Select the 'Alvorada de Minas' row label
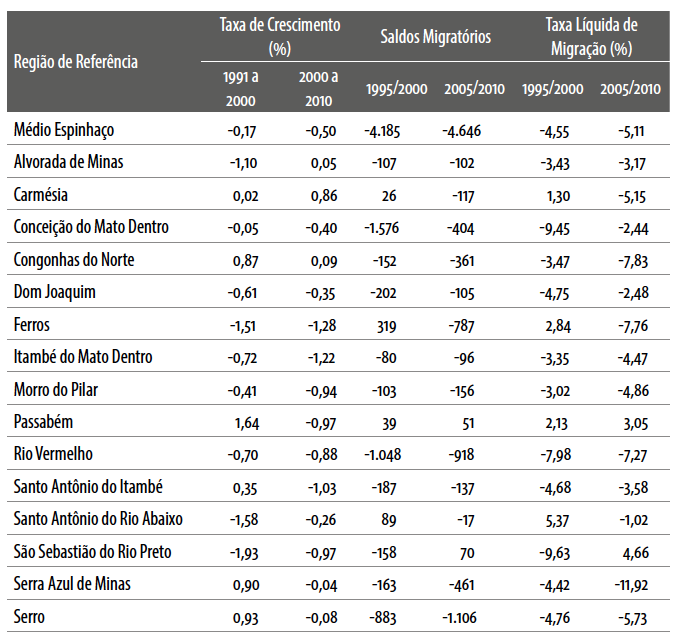 pyautogui.click(x=69, y=162)
